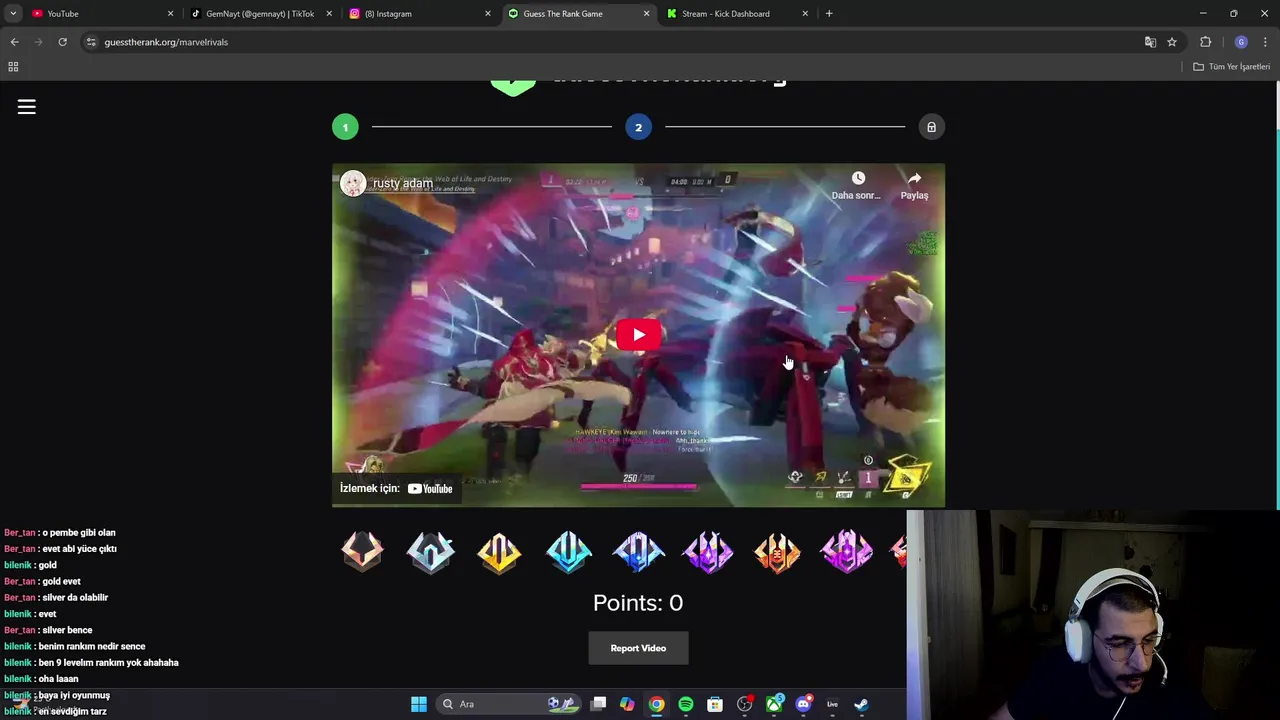The image size is (1280, 720).
Task: Click chat message 'oha laaan'
Action: 58,679
